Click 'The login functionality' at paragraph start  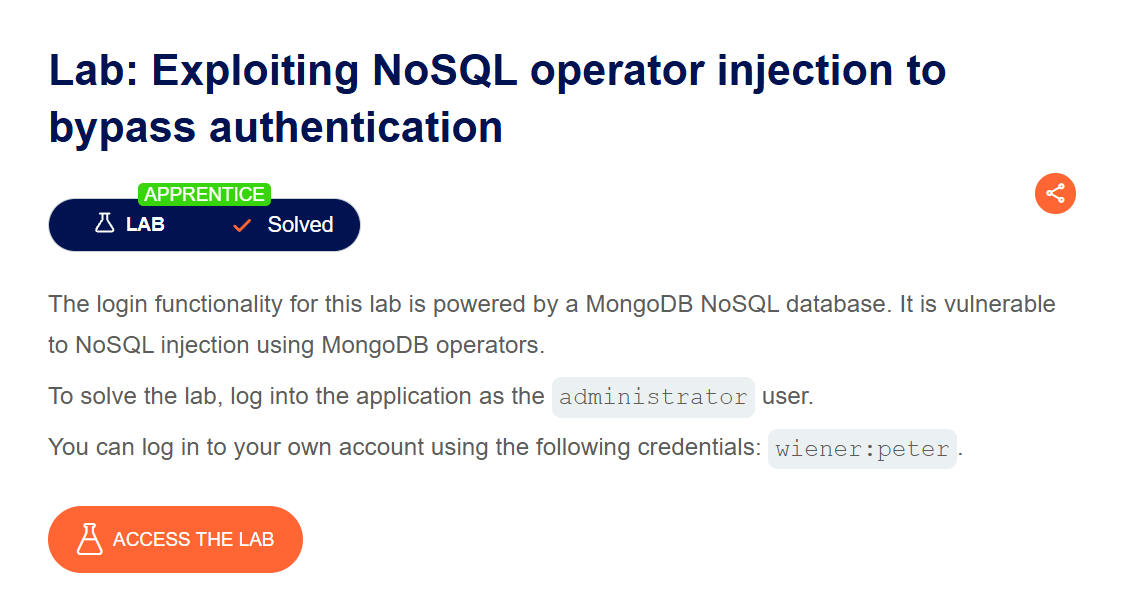pyautogui.click(x=153, y=303)
